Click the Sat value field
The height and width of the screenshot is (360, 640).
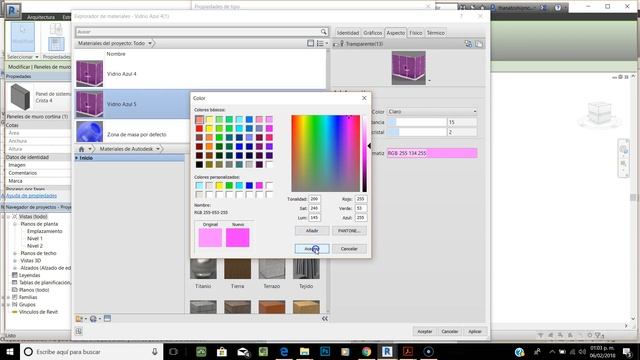pos(314,208)
